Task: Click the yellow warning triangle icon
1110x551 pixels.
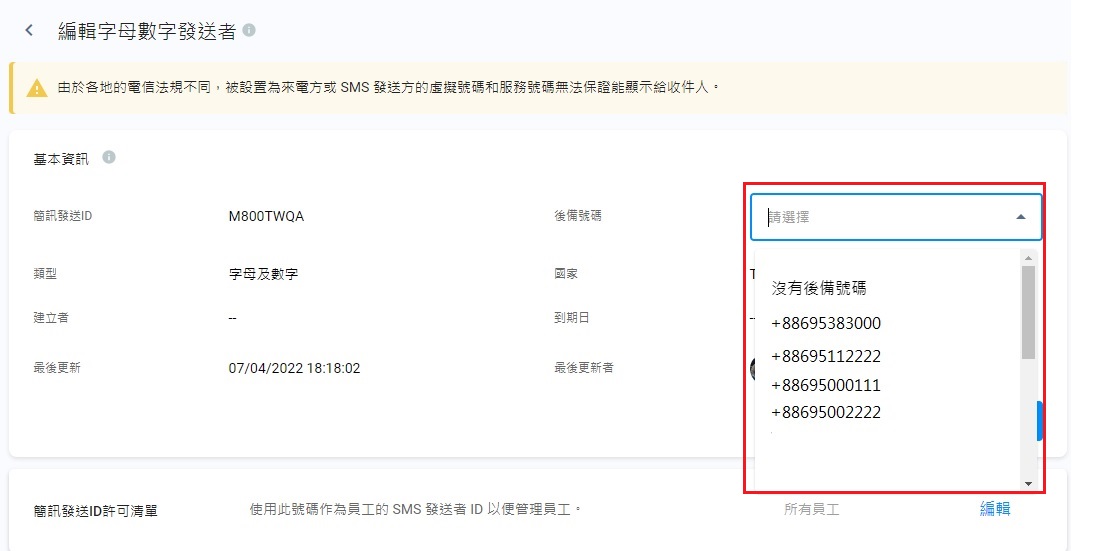Action: 37,88
